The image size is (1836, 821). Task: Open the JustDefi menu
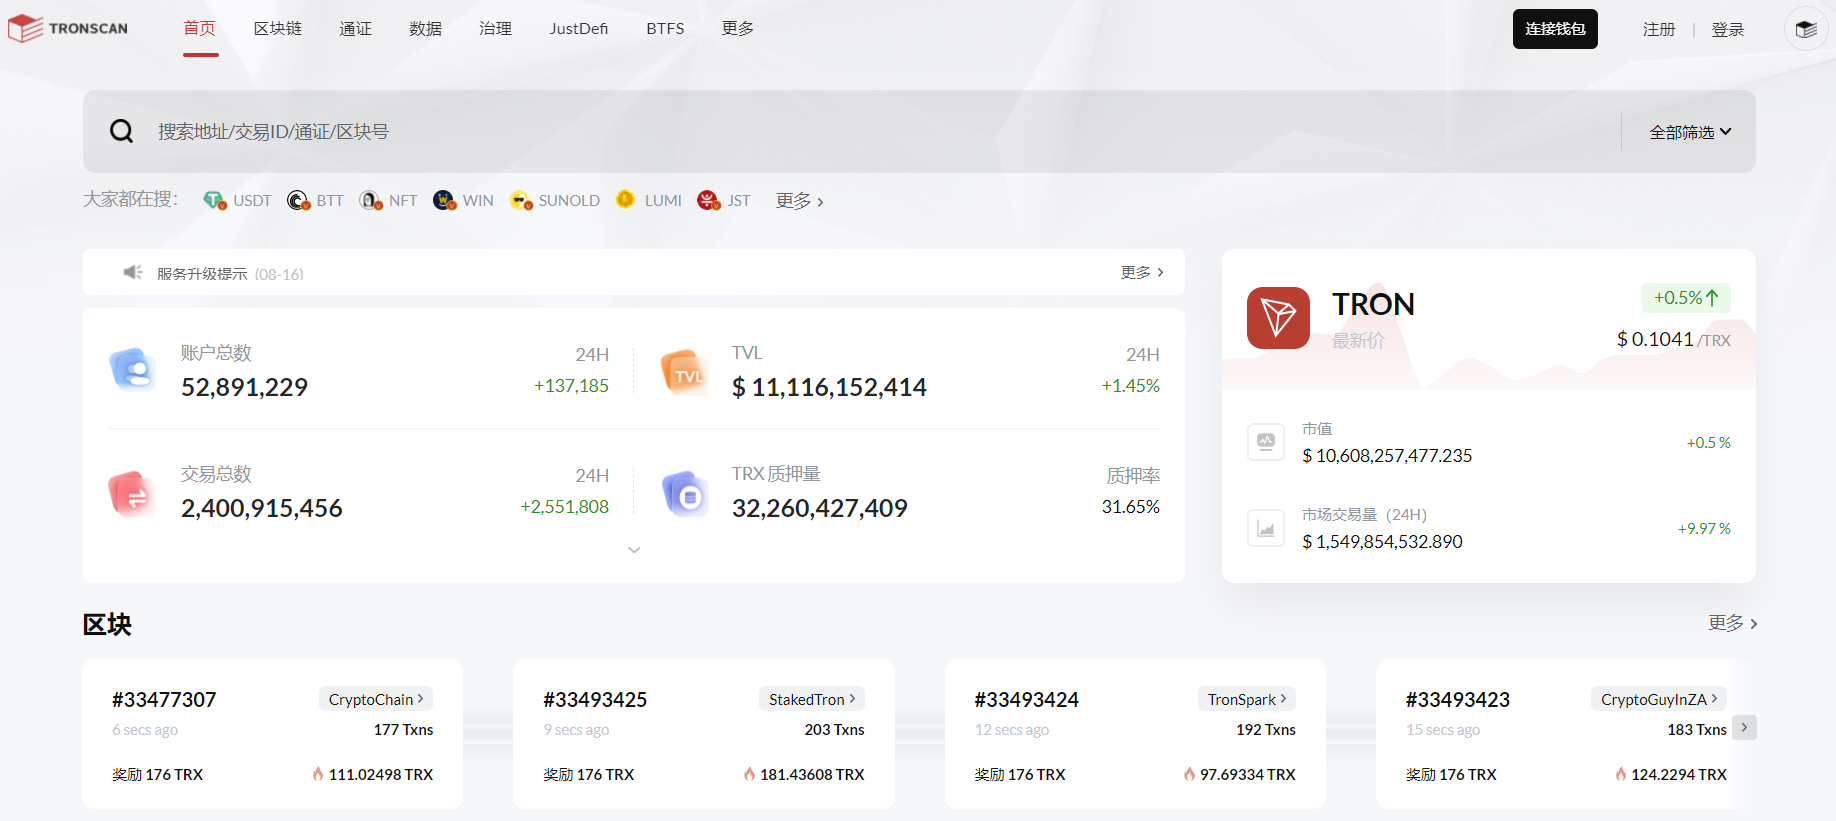(579, 28)
